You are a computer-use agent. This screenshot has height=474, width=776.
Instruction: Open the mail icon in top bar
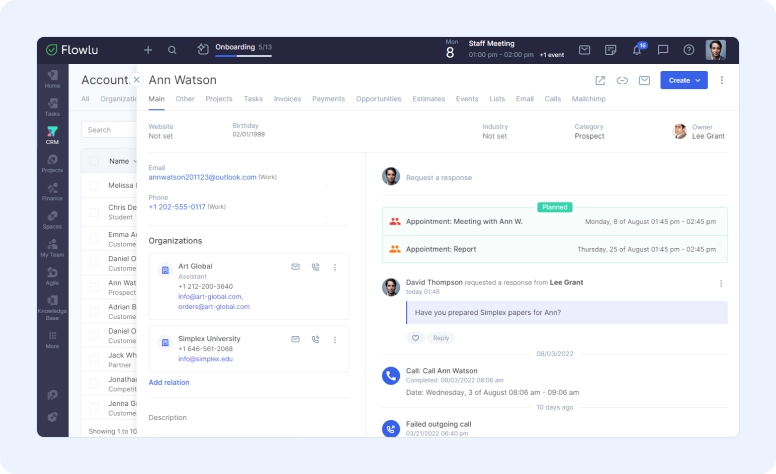pyautogui.click(x=584, y=49)
